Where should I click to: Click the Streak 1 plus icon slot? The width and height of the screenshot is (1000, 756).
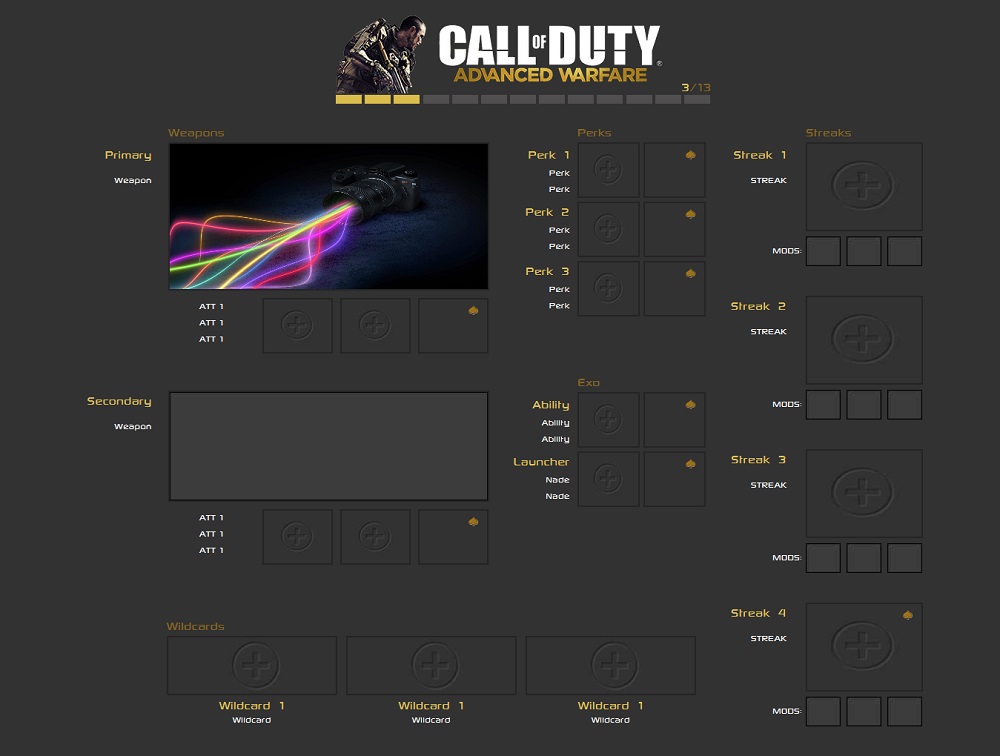tap(863, 186)
